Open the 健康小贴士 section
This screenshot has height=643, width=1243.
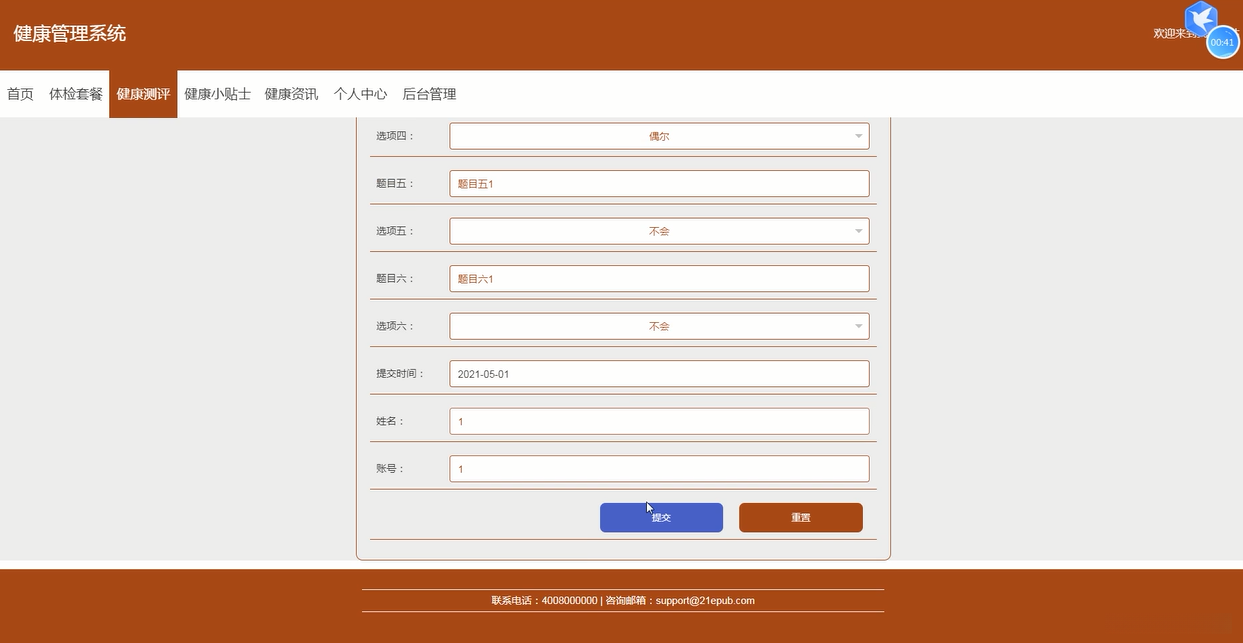pos(216,93)
